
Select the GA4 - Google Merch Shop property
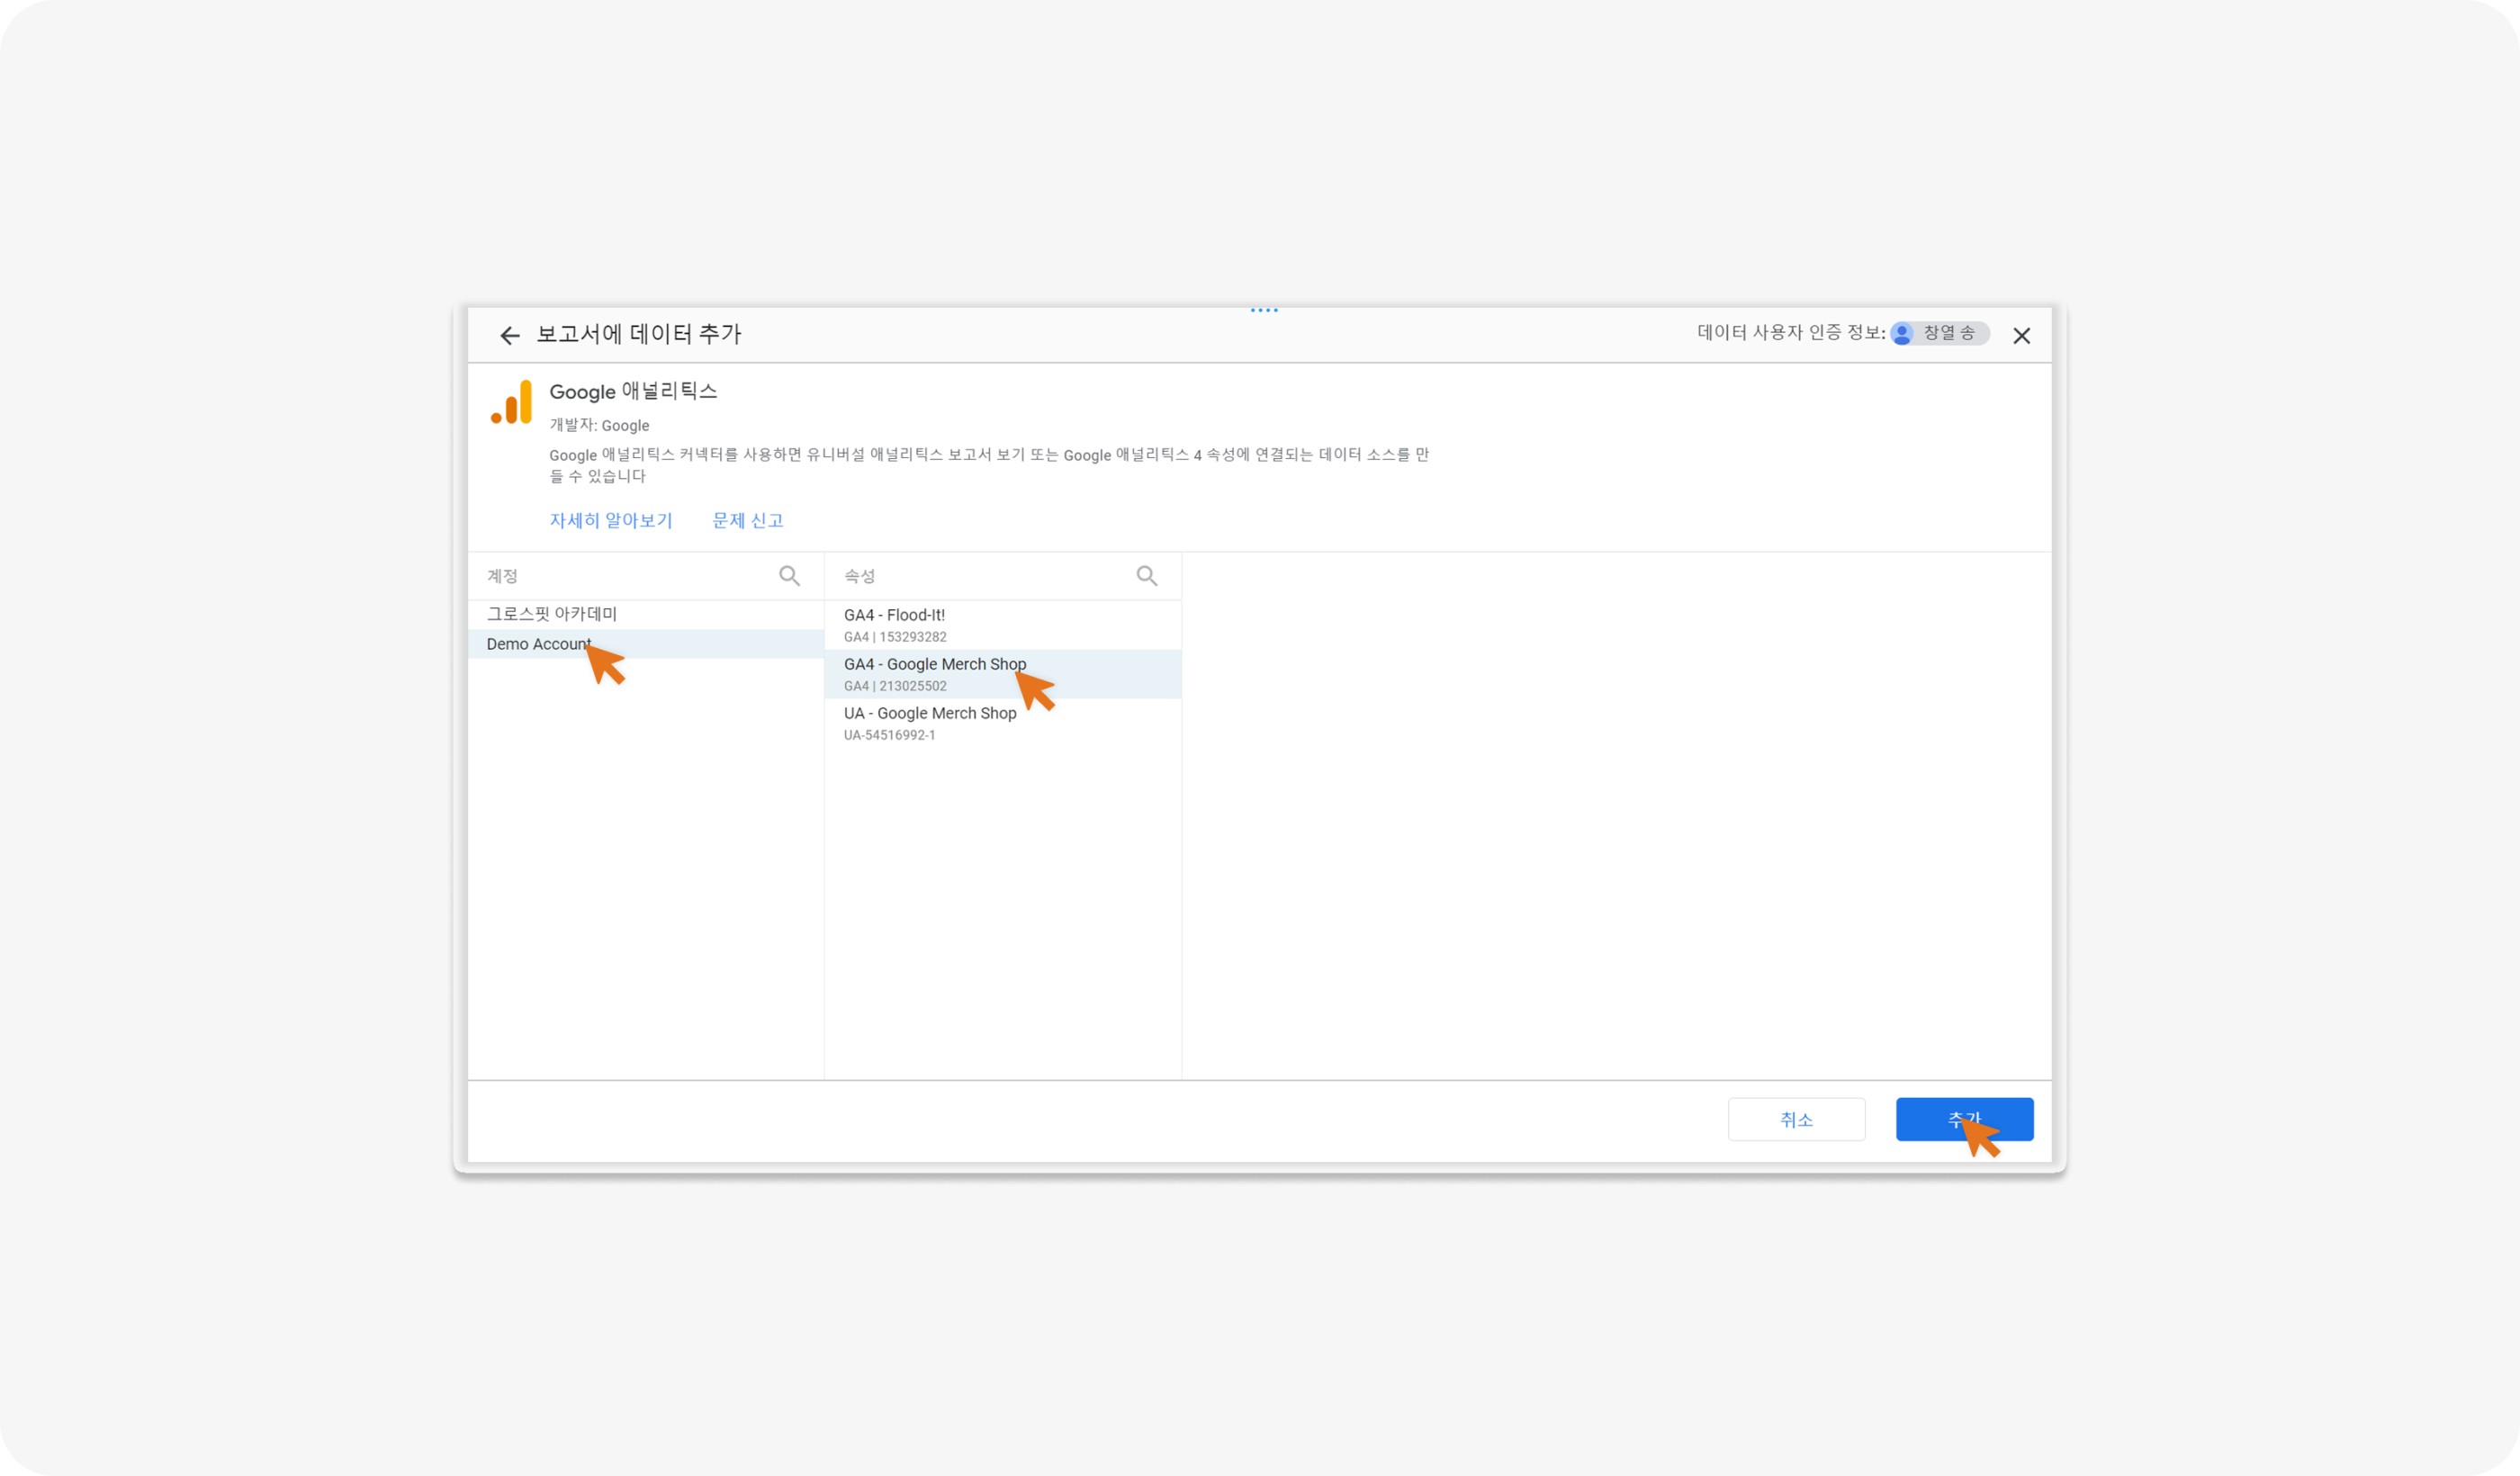click(x=1003, y=674)
